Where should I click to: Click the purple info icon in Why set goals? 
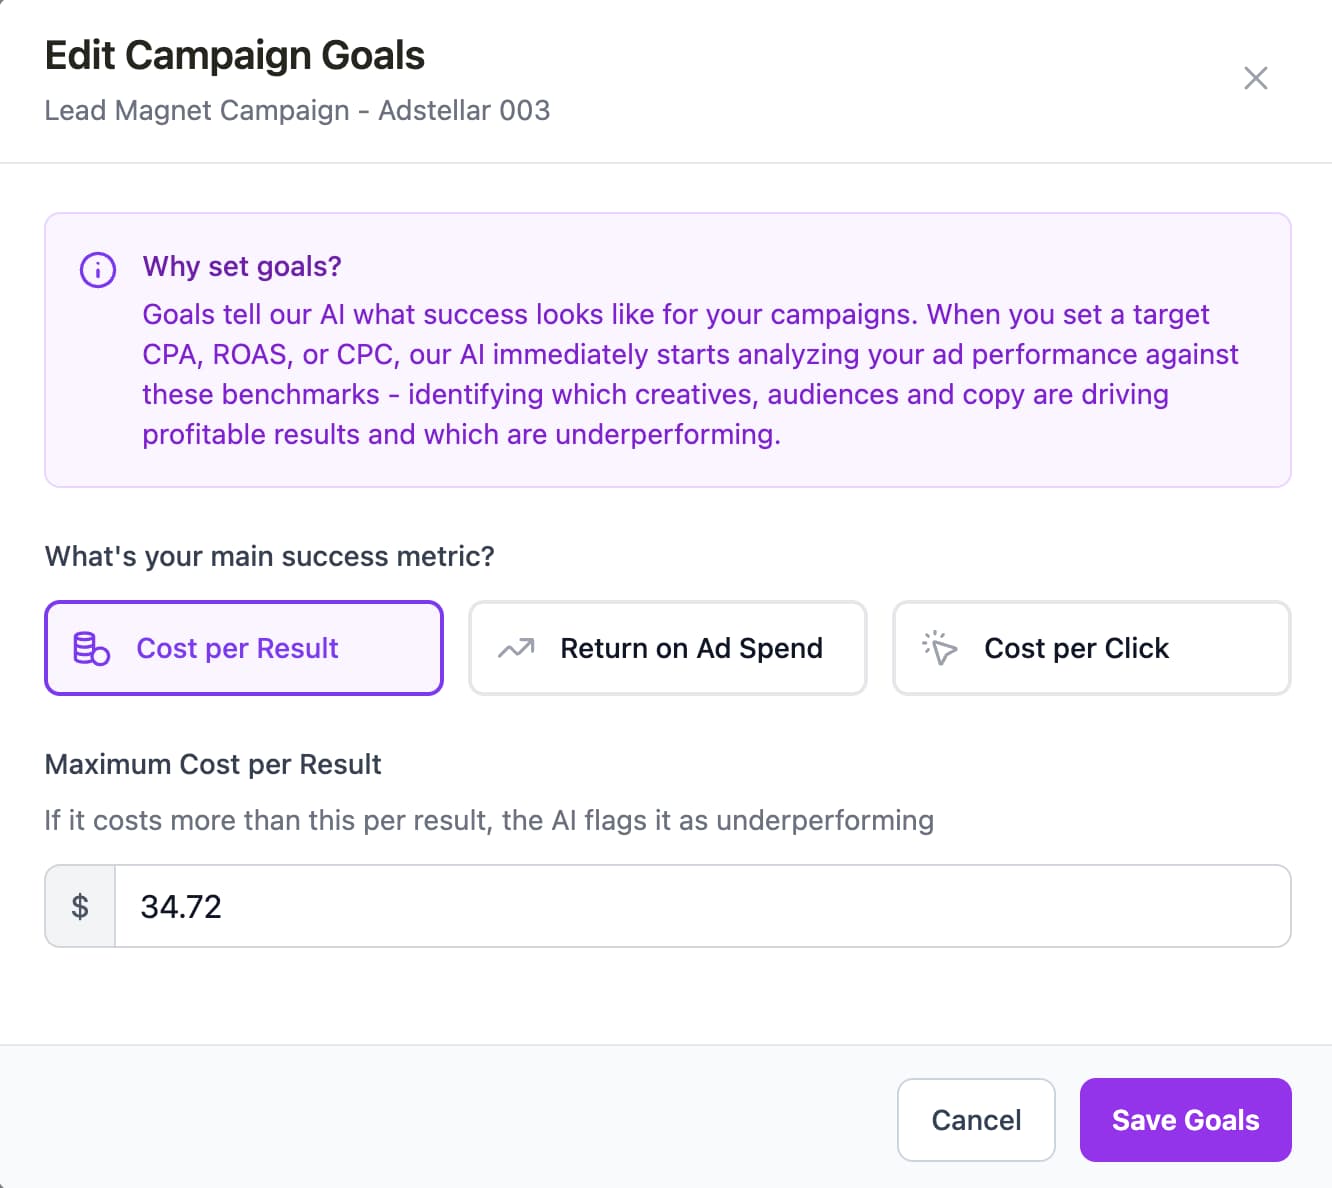click(x=96, y=268)
